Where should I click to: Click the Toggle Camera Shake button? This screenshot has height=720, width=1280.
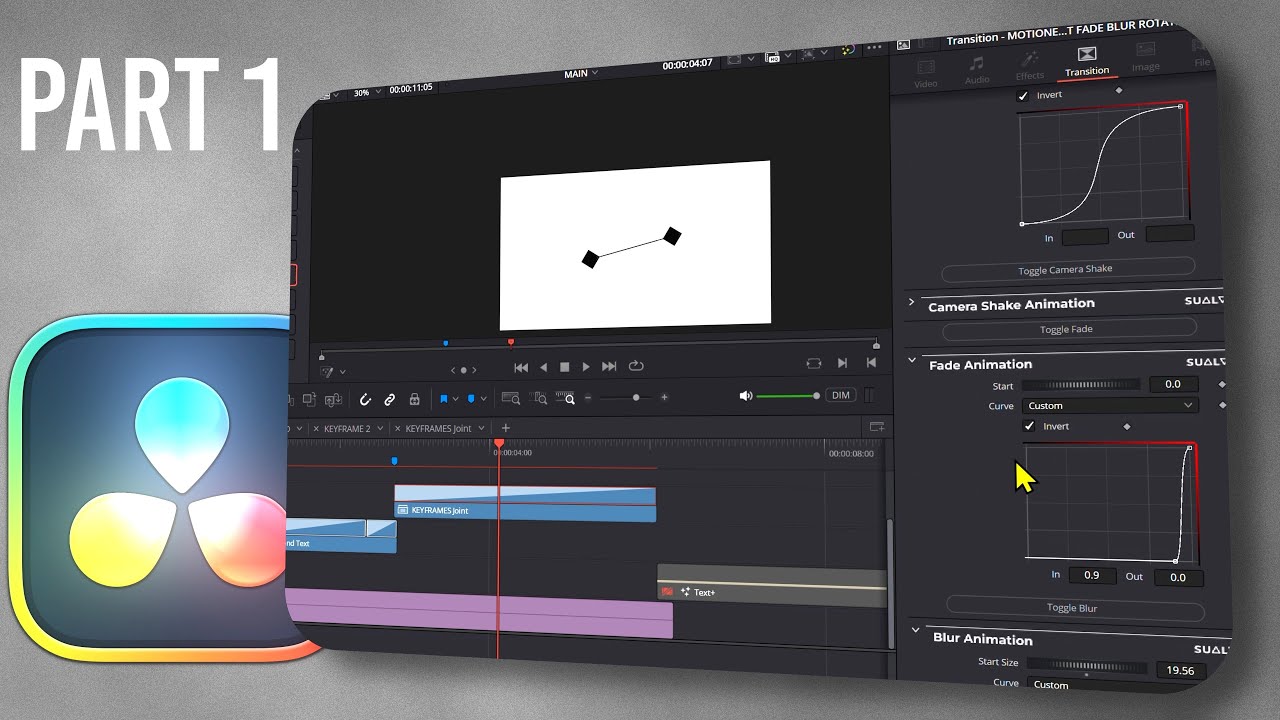[1068, 268]
